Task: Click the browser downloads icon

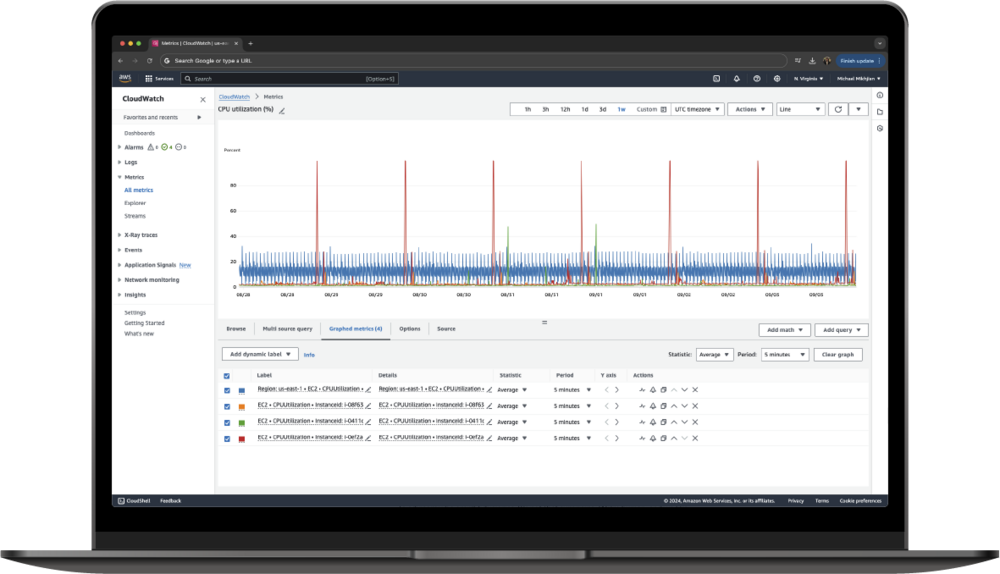Action: [x=812, y=61]
